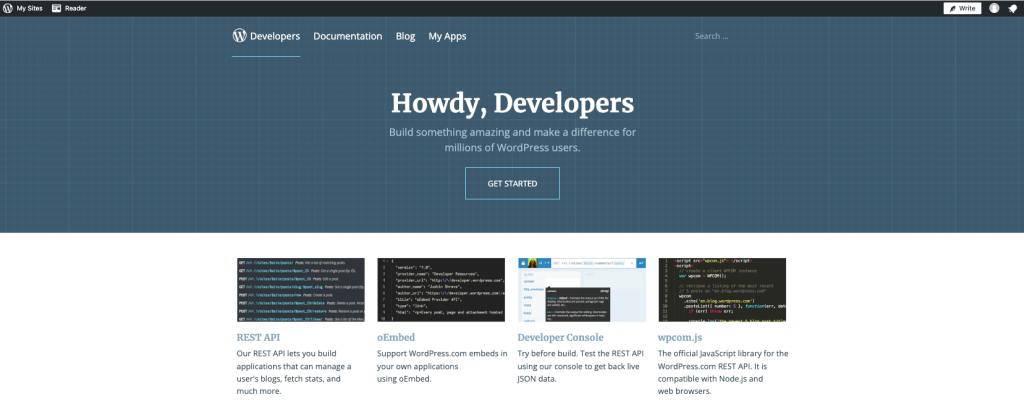
Task: Go to the Blog page
Action: (405, 36)
